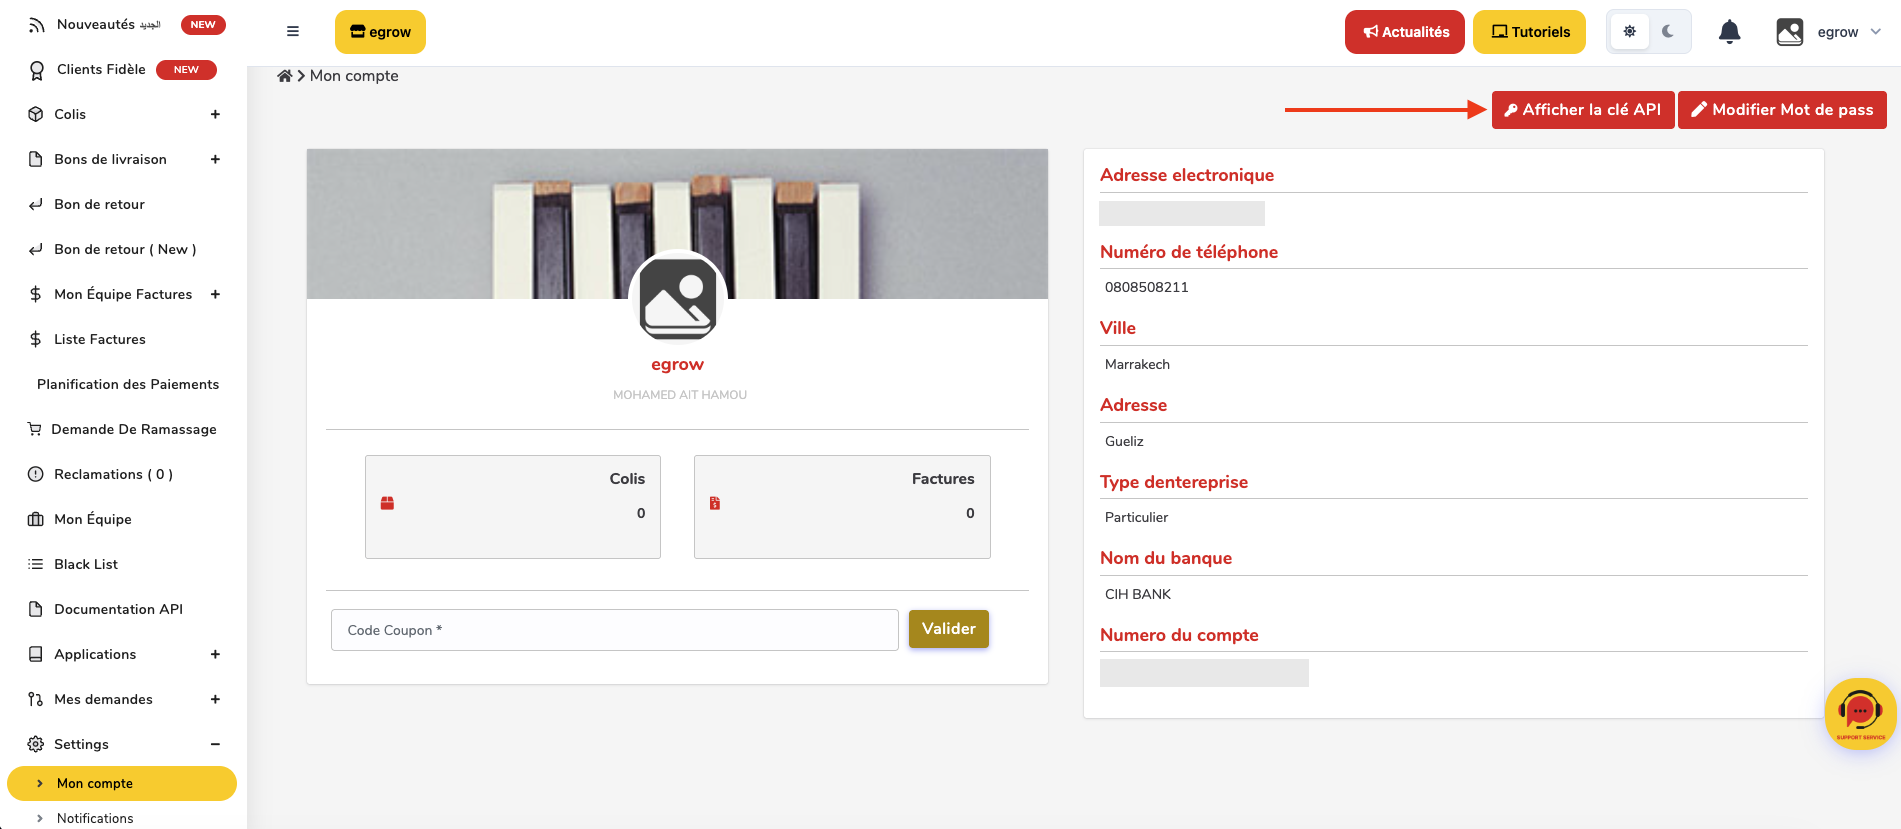Click the Code Coupon input field
Screen dimensions: 1901x829
pos(615,630)
